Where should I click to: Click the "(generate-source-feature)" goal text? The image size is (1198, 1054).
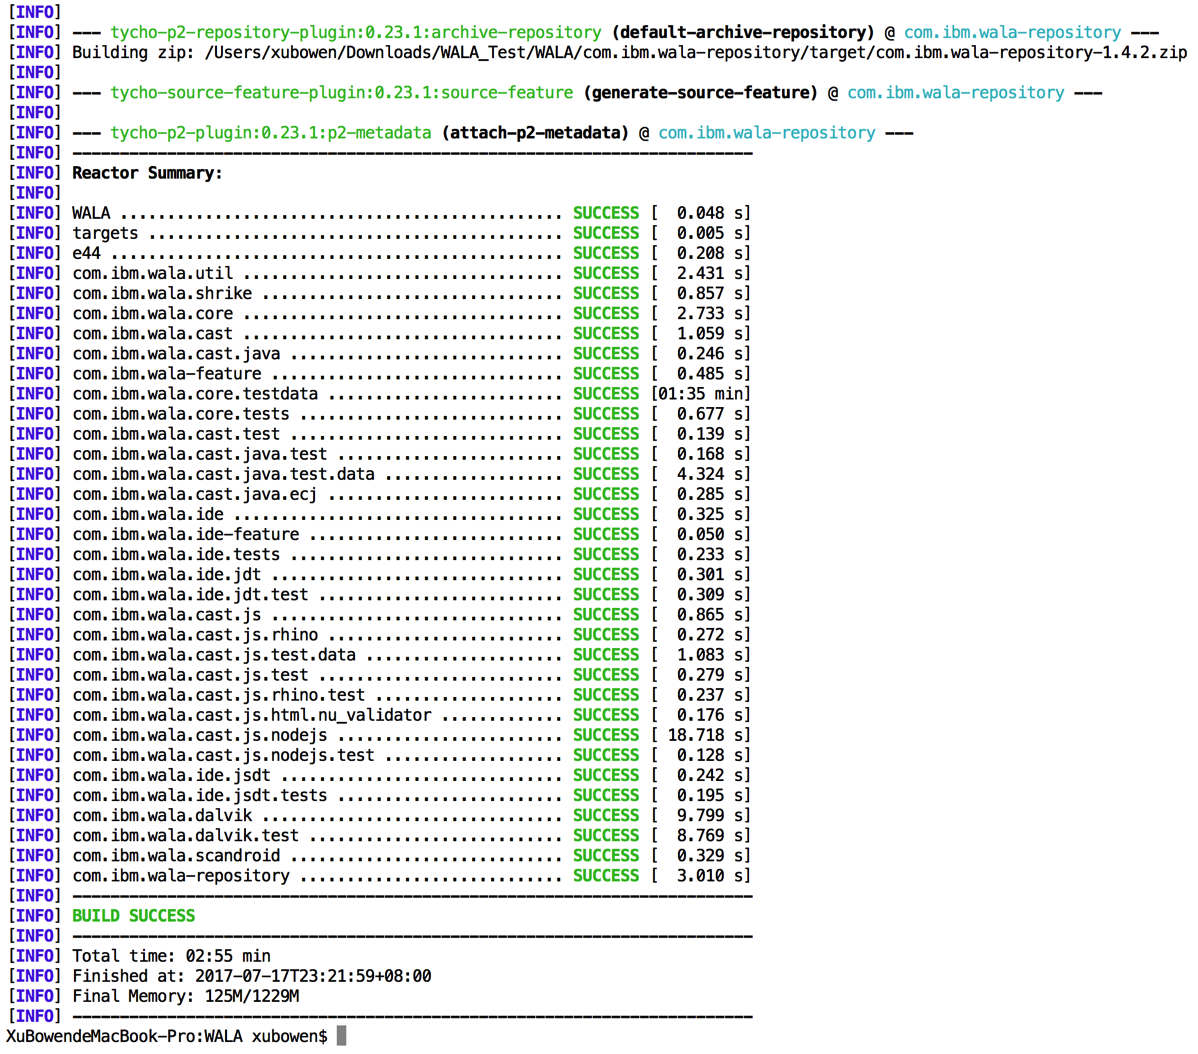click(701, 93)
